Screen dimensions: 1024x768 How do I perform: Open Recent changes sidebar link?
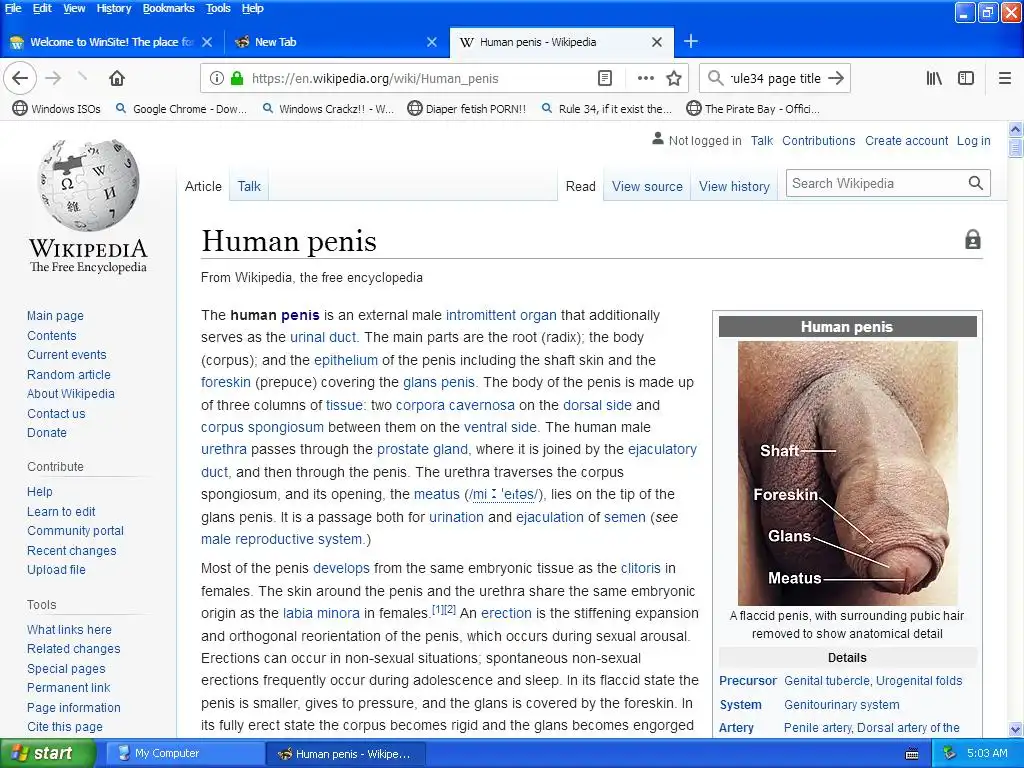pyautogui.click(x=72, y=551)
